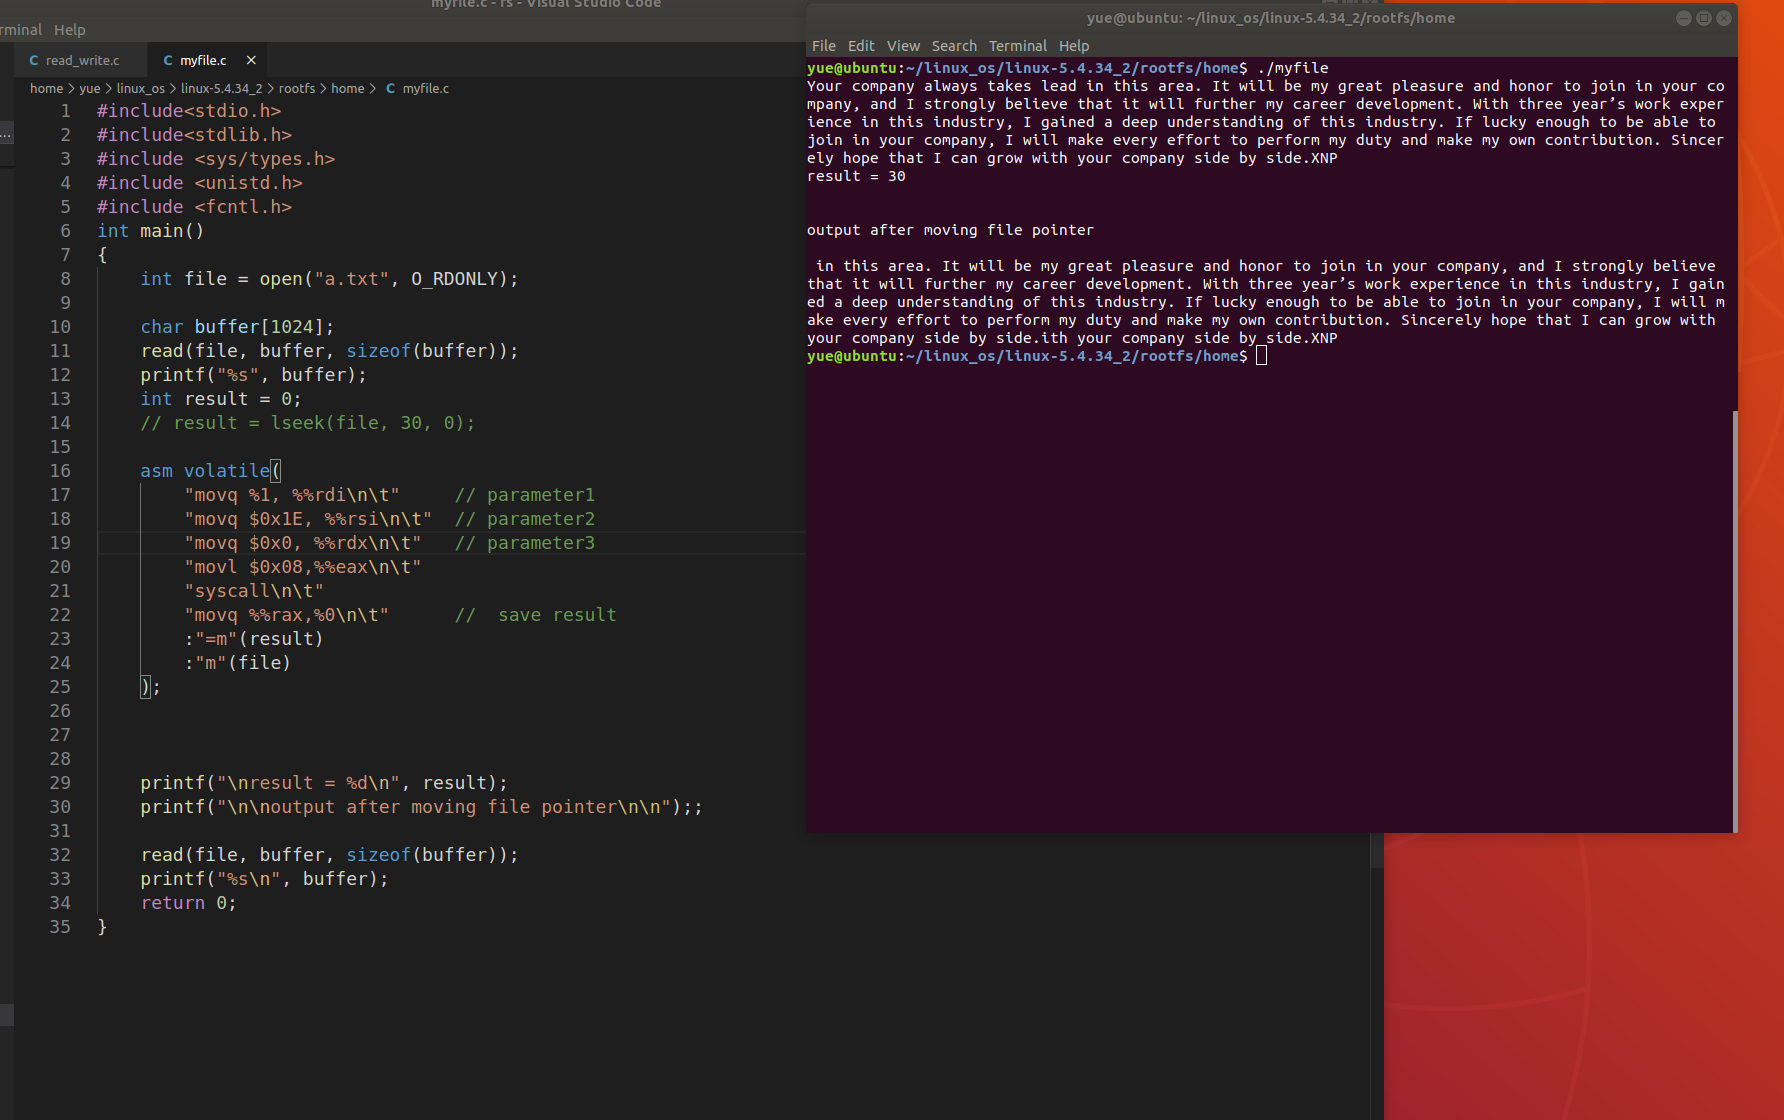This screenshot has width=1784, height=1120.
Task: Open the File menu in the terminal window
Action: tap(824, 46)
